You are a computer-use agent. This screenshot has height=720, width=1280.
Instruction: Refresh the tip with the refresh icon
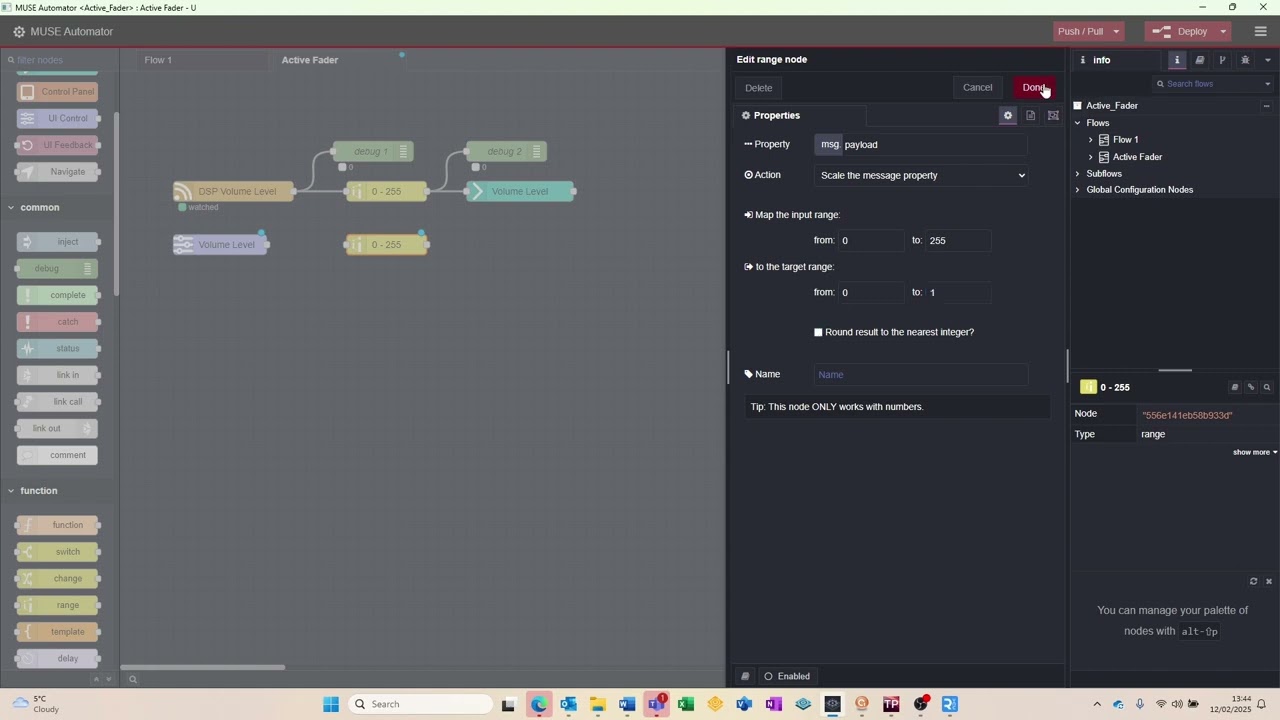coord(1253,581)
